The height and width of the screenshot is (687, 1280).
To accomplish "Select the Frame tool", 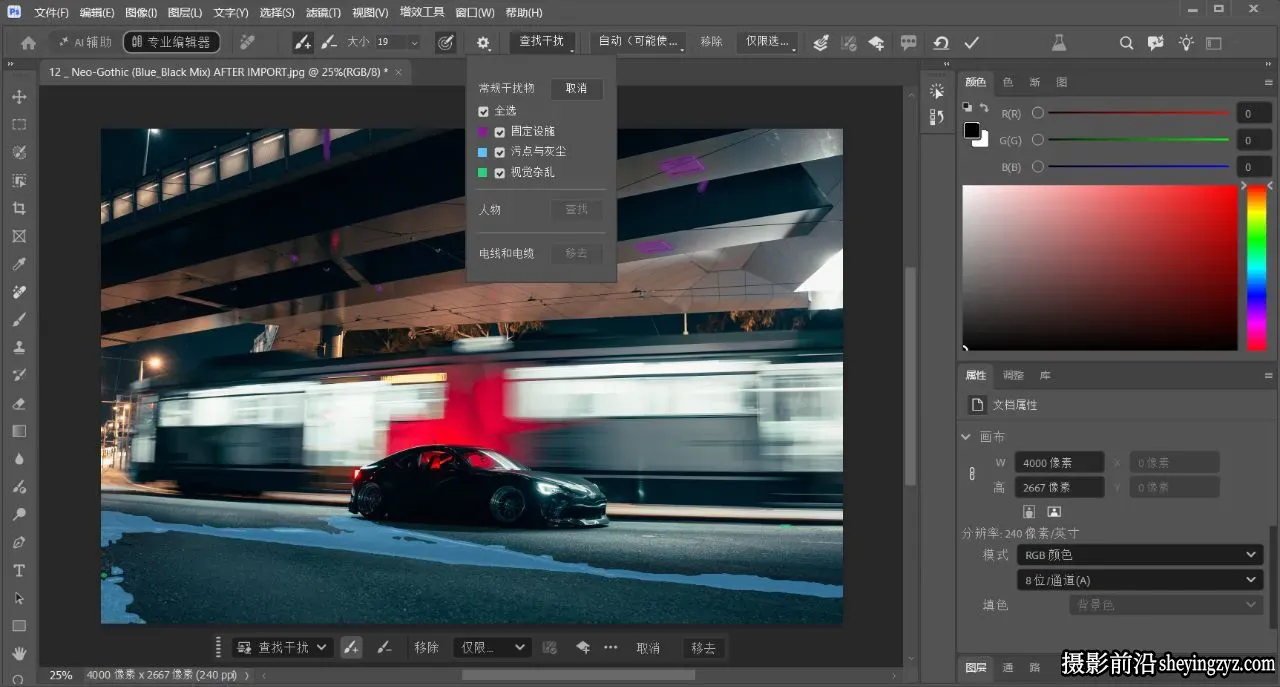I will click(x=19, y=237).
